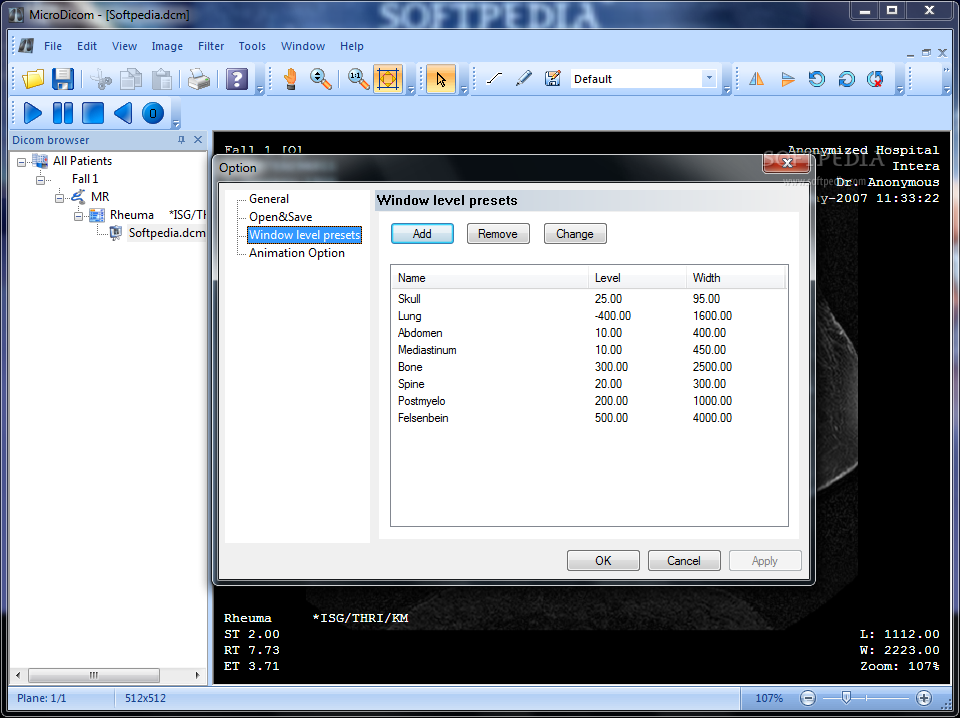960x718 pixels.
Task: Select Animation Option in tree
Action: pos(296,253)
